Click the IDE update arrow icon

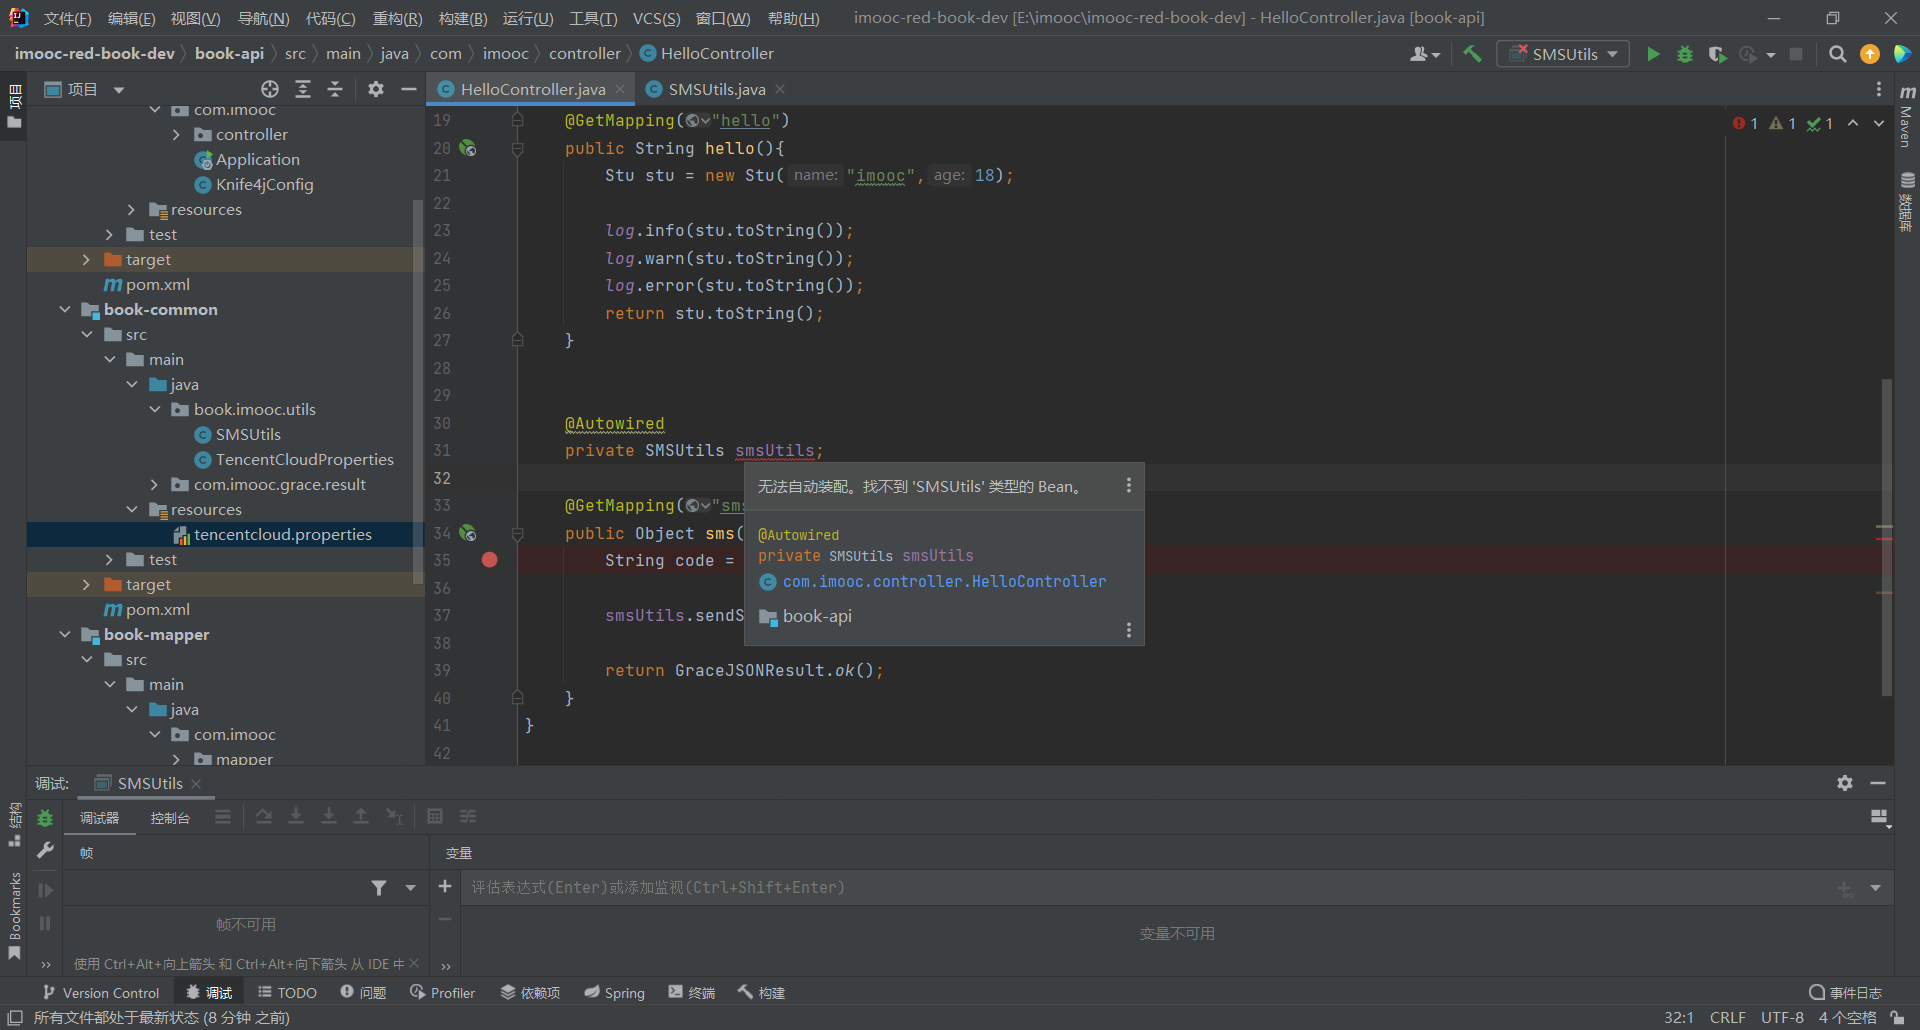1870,54
